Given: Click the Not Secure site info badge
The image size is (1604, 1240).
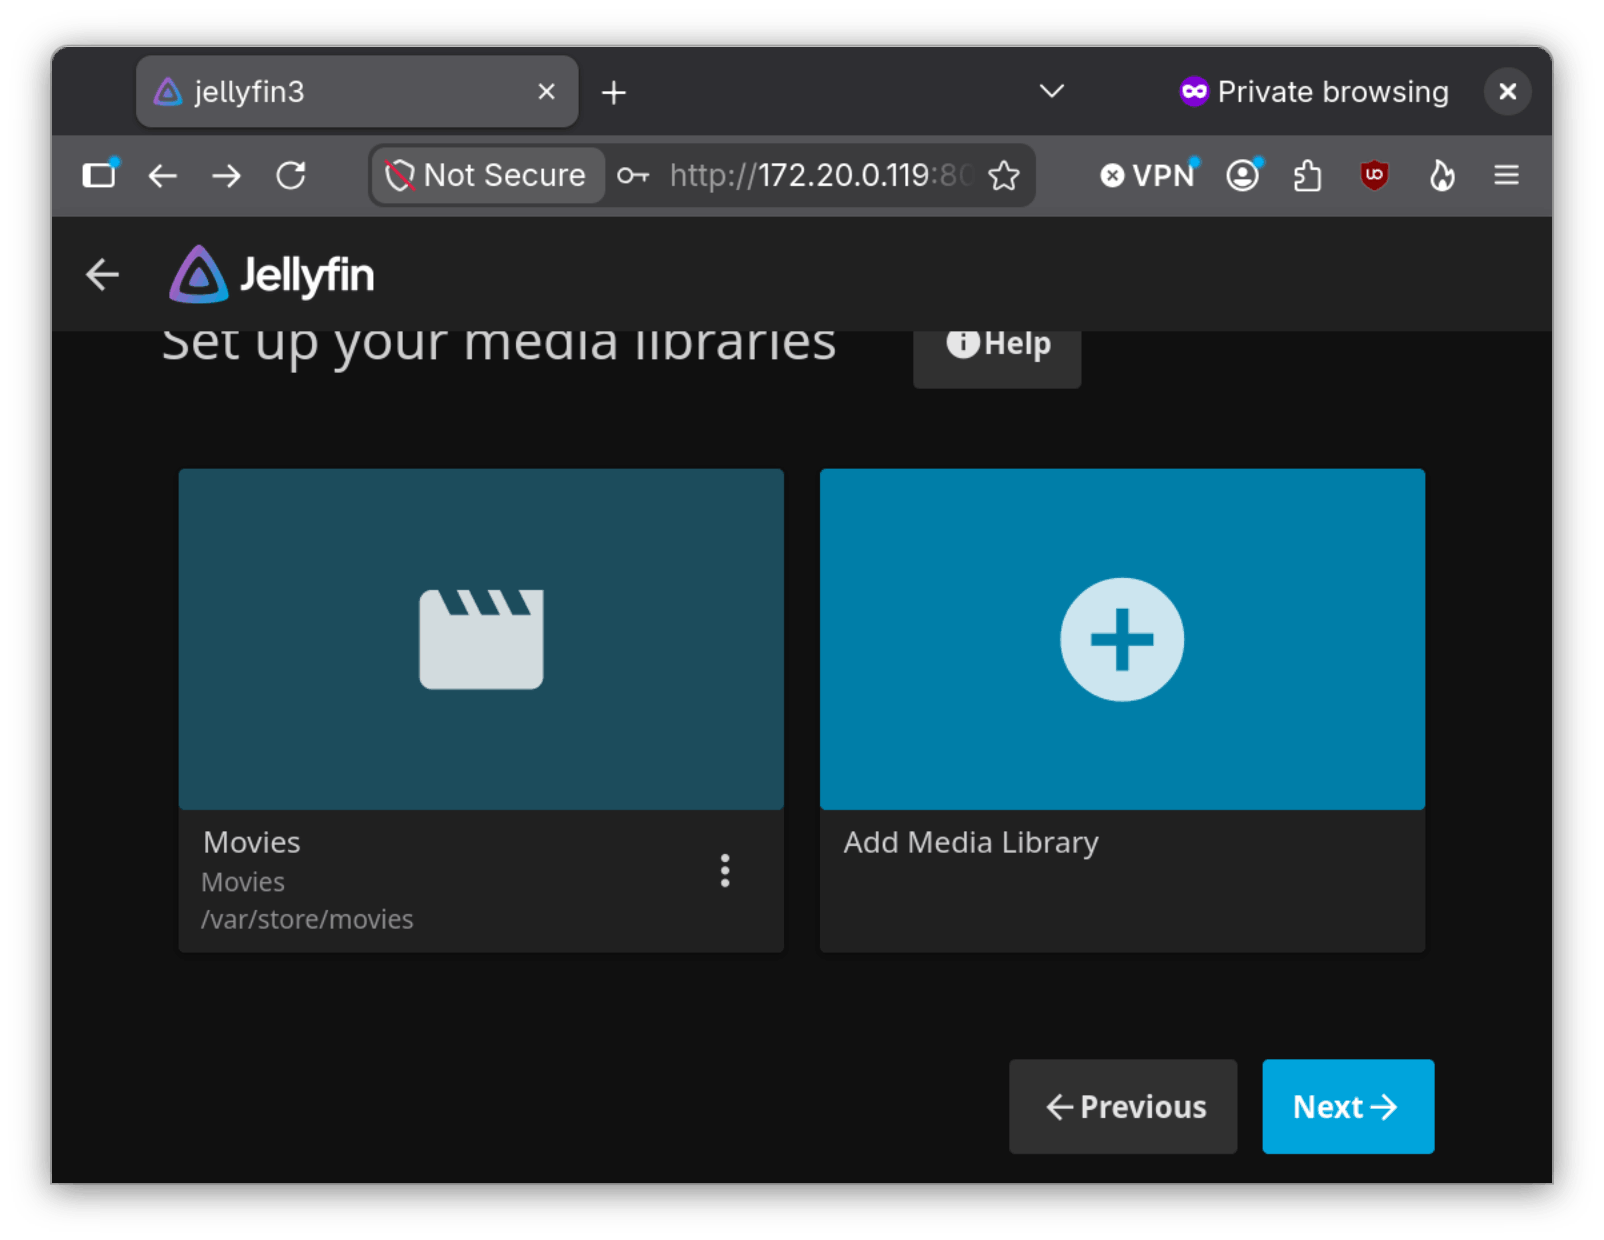Looking at the screenshot, I should point(488,176).
